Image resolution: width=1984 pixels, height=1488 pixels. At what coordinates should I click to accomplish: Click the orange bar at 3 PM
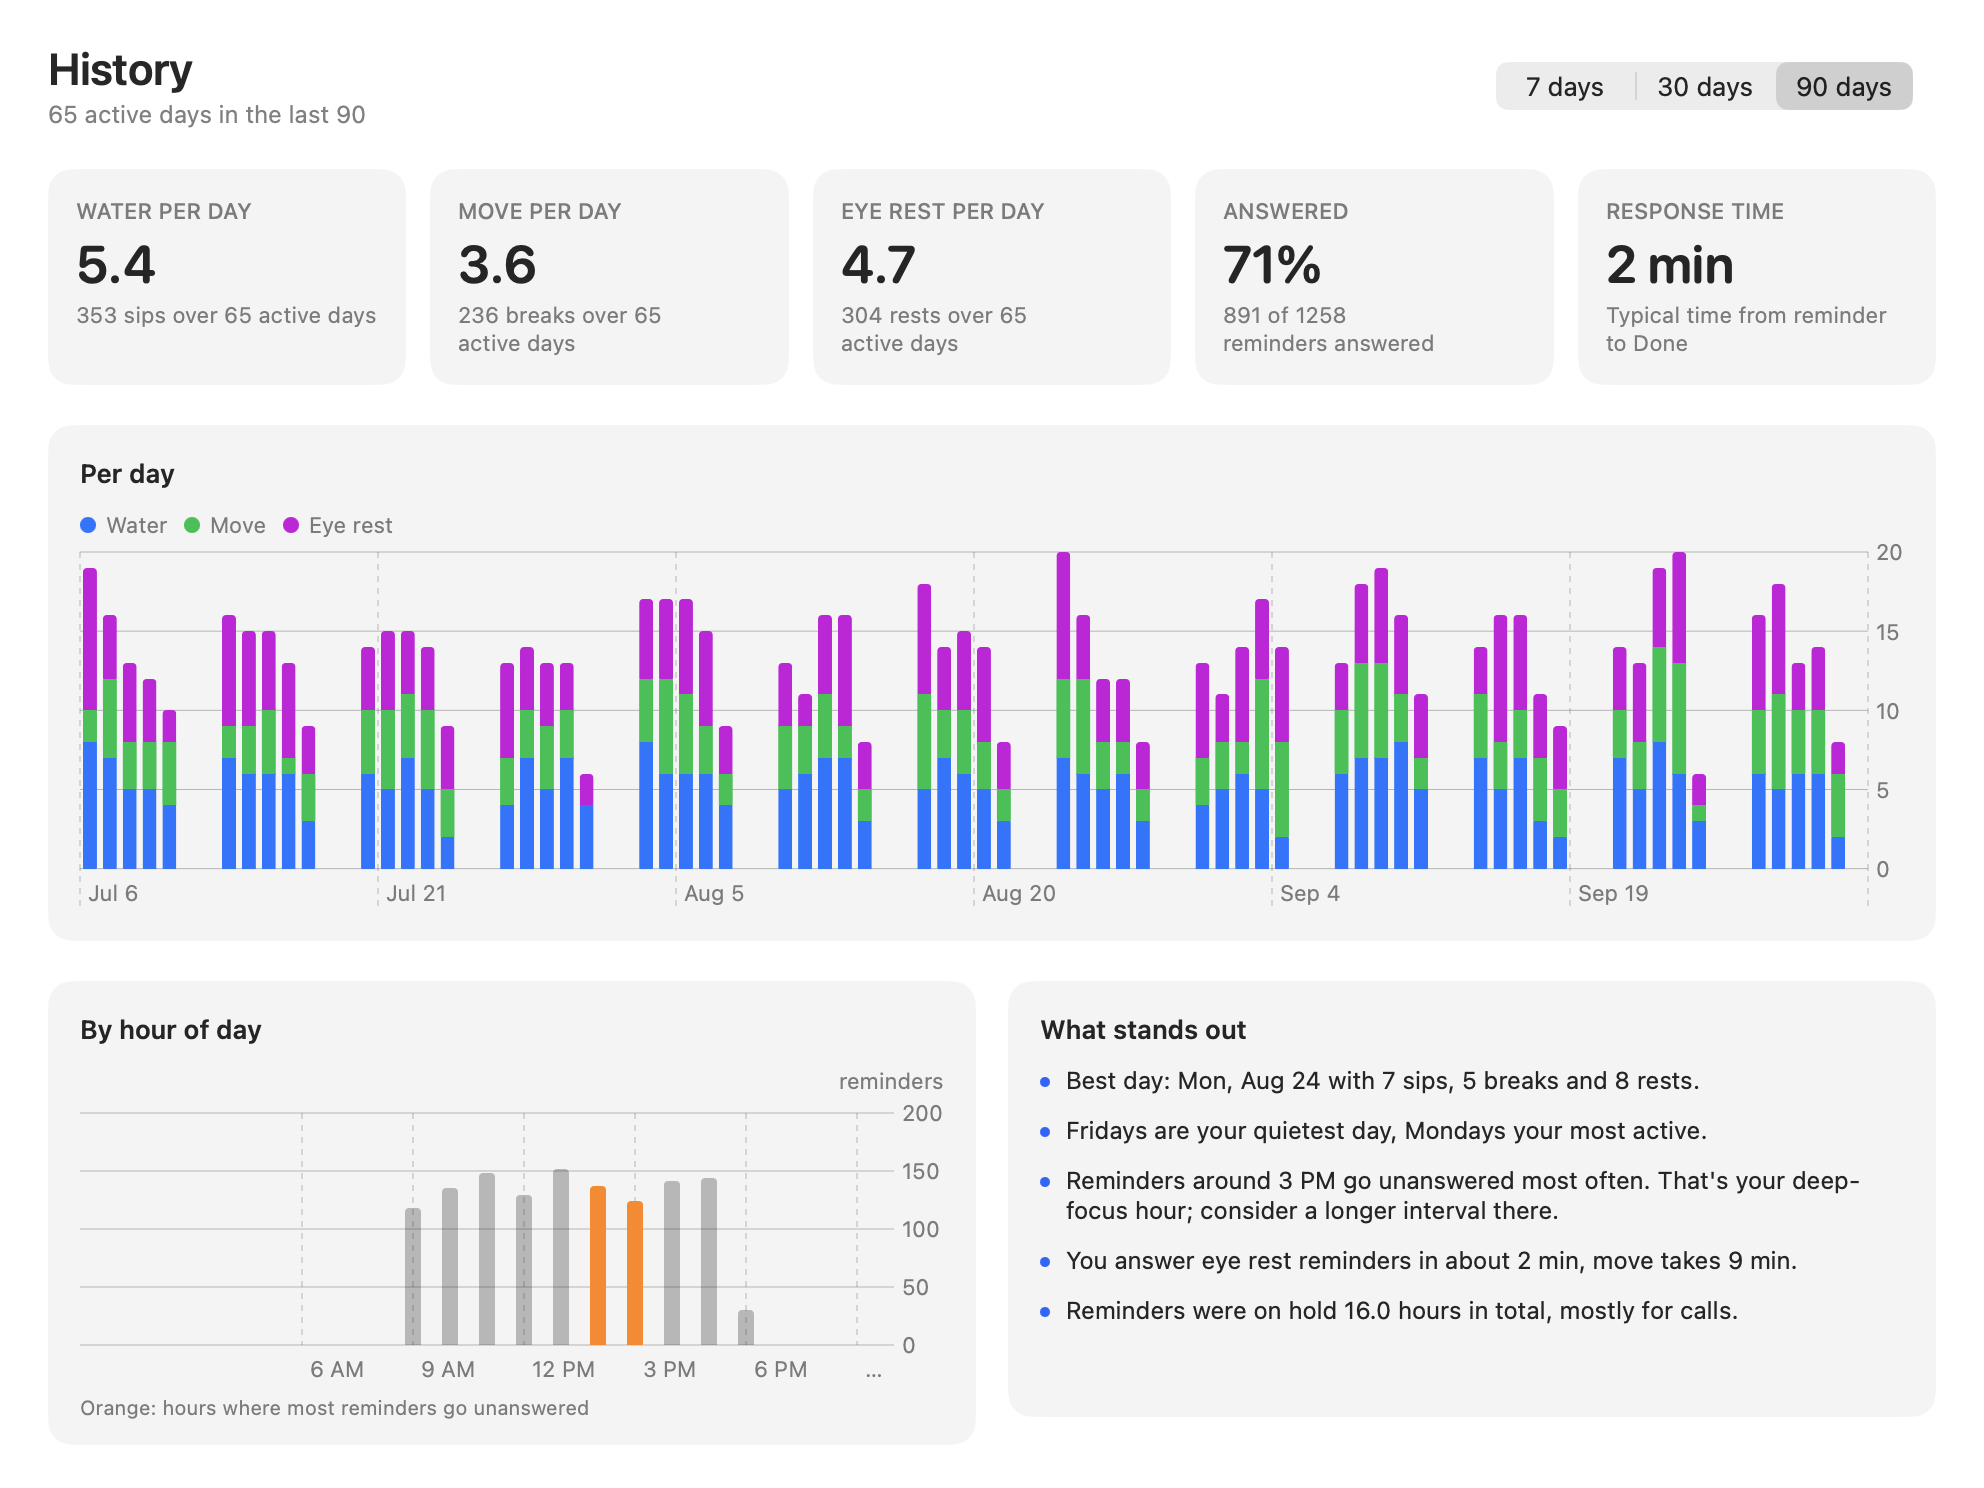[x=635, y=1273]
